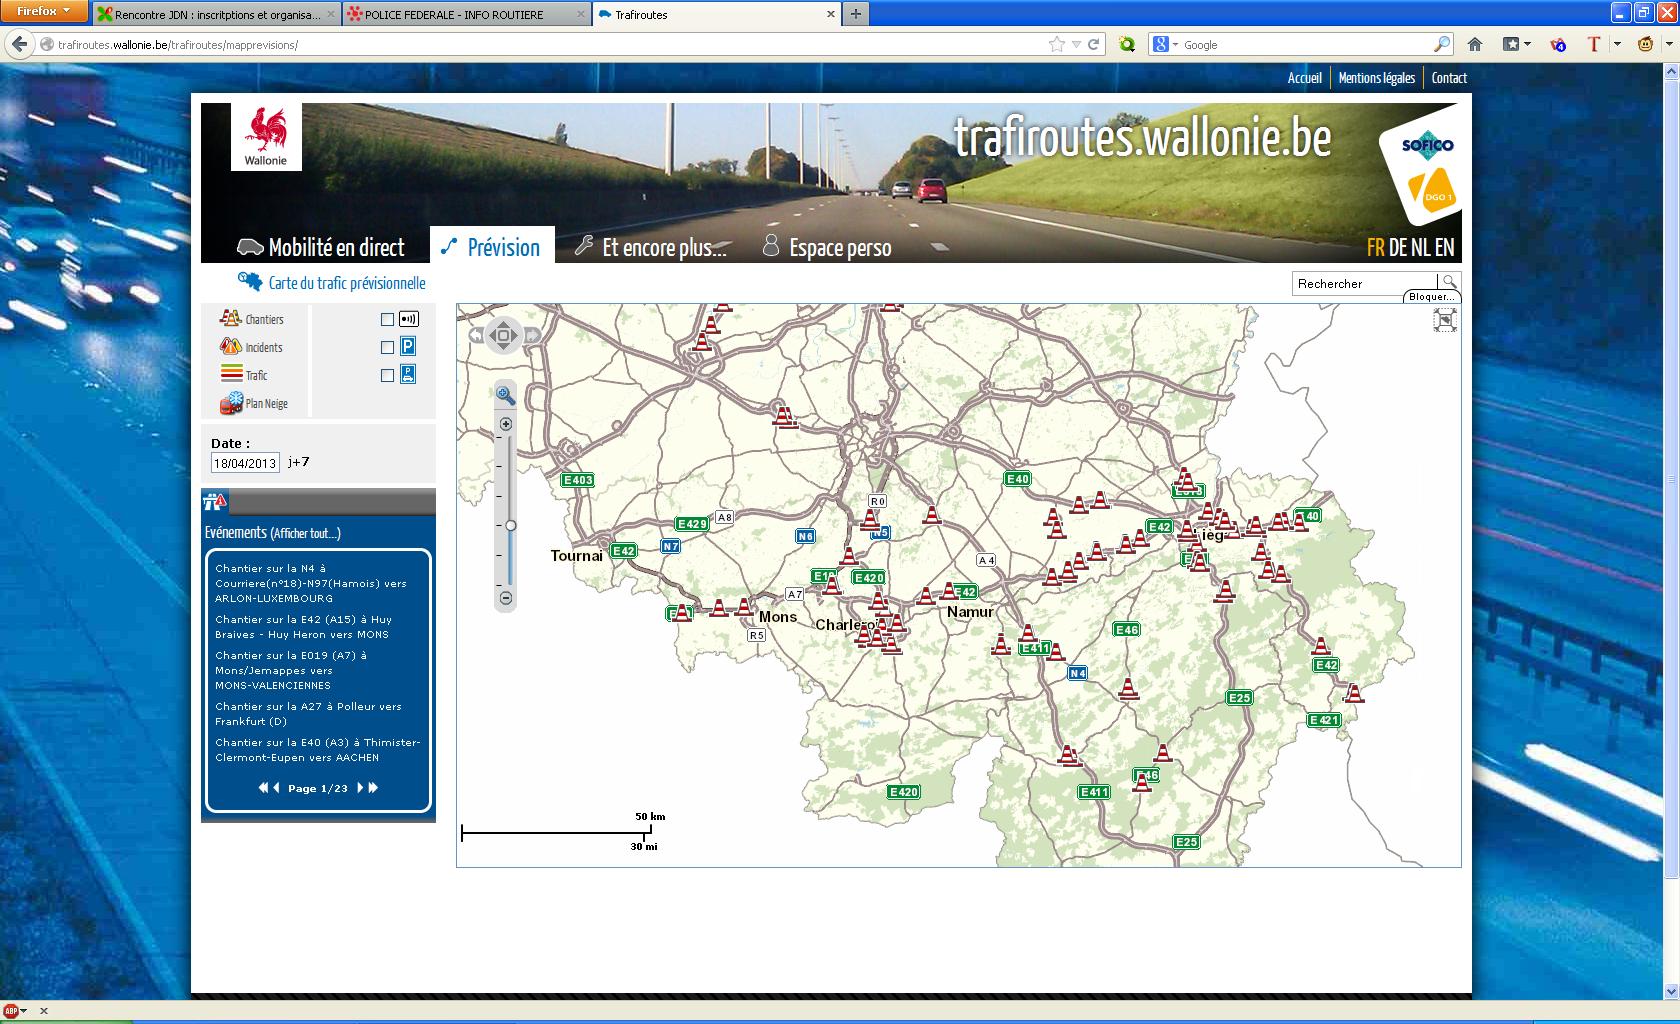
Task: Click the Rechercher search magnifier button
Action: 1449,283
